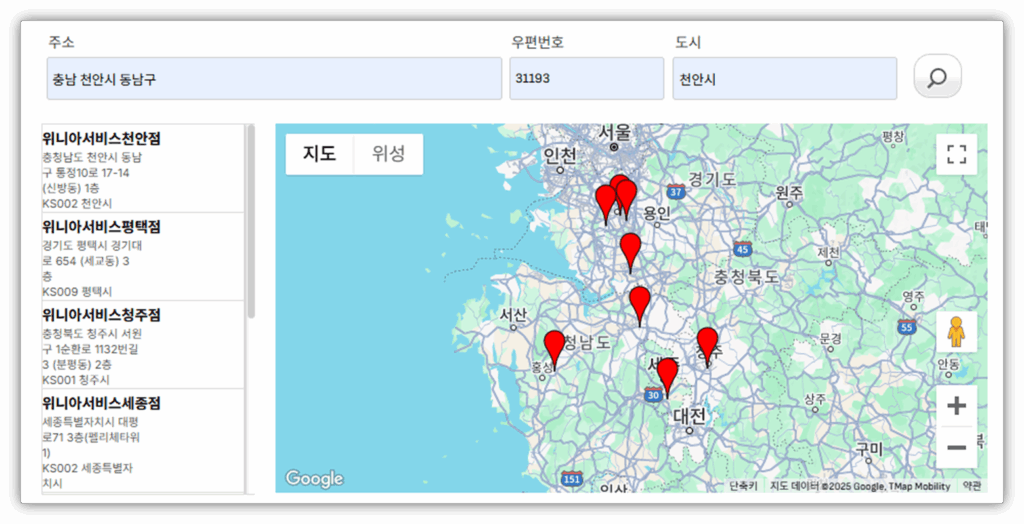Viewport: 1024px width, 524px height.
Task: Click the 인천 label on the map
Action: [x=560, y=156]
